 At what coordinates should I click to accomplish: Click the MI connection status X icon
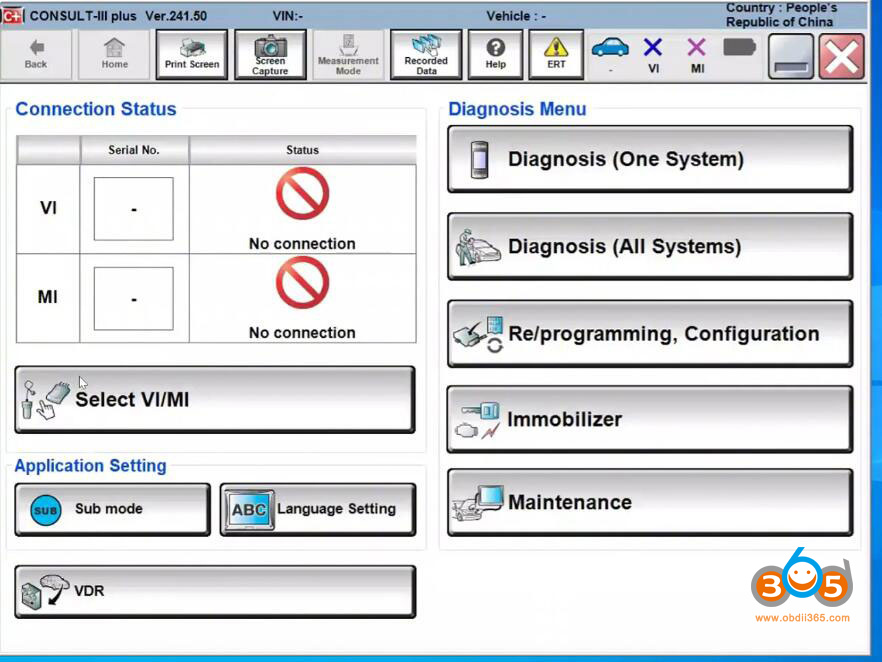tap(696, 48)
